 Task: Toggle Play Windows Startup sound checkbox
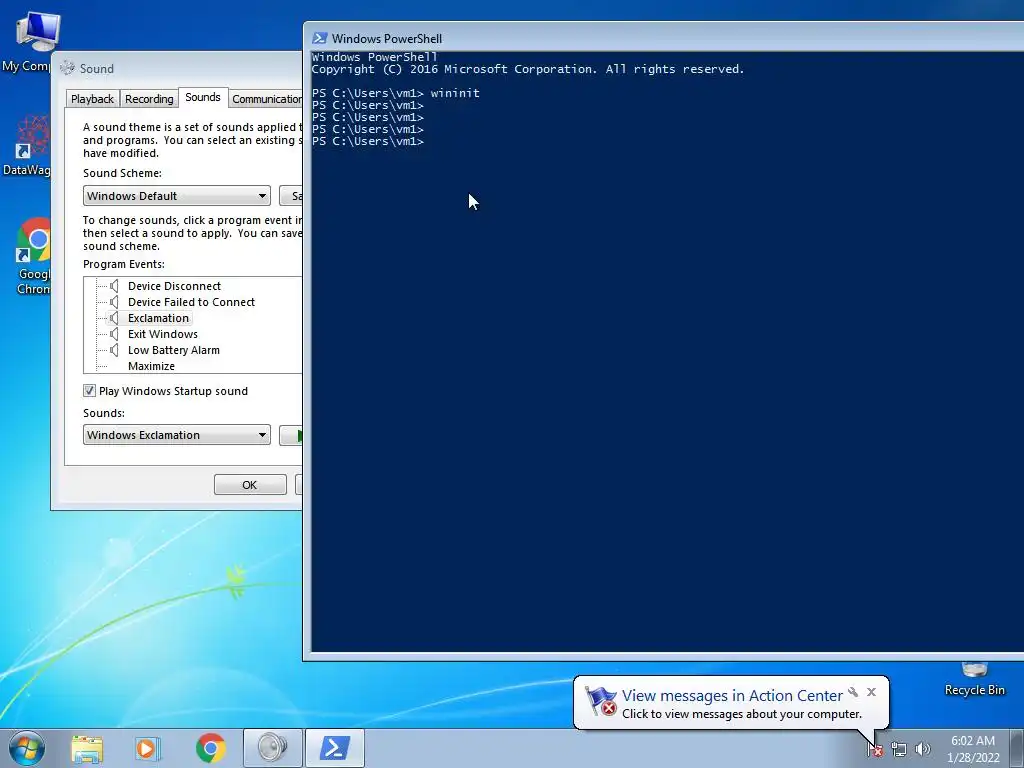pos(89,391)
